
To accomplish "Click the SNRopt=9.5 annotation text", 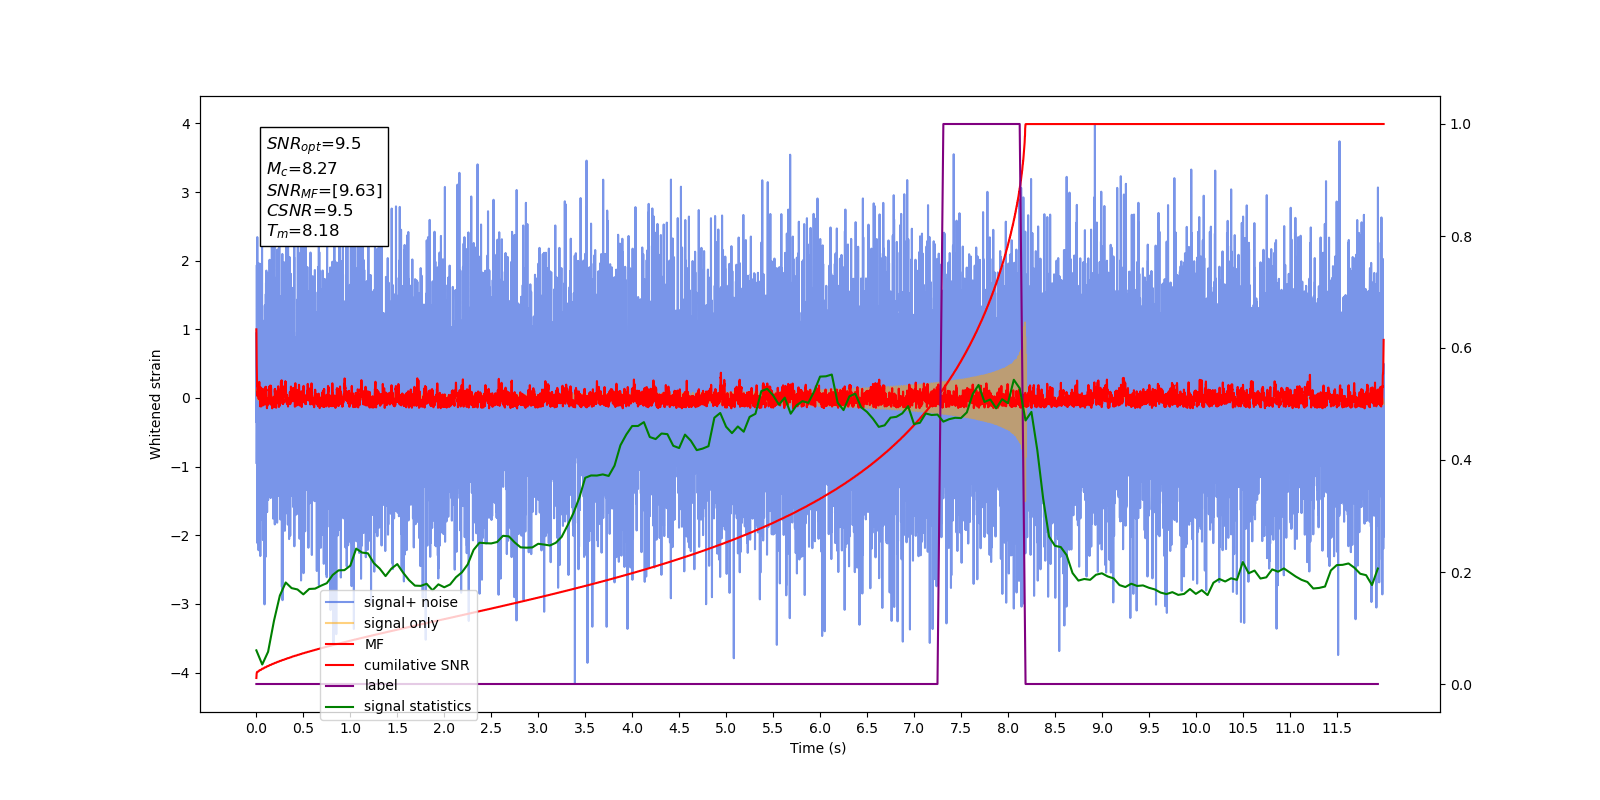I will pyautogui.click(x=314, y=144).
